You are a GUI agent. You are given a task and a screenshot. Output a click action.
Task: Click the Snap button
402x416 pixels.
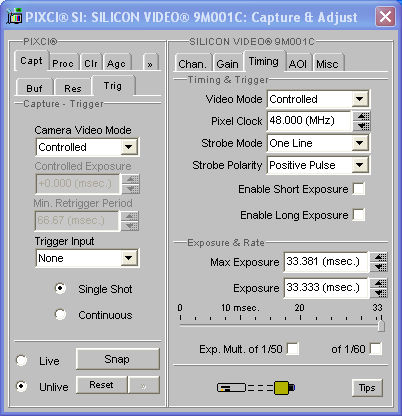click(117, 359)
